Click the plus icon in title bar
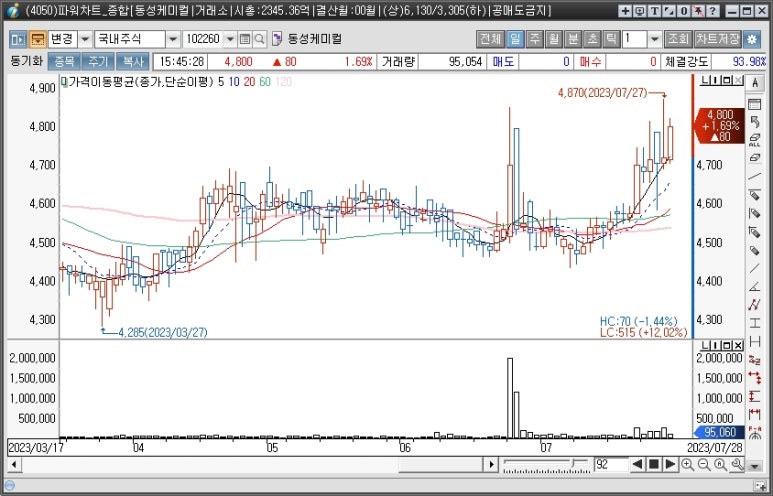Viewport: 773px width, 496px height. tap(625, 10)
